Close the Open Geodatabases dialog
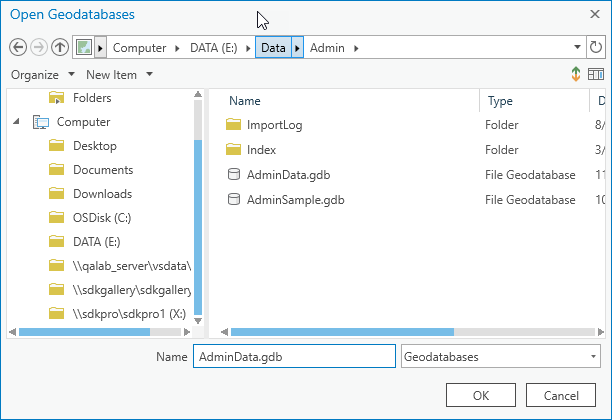612x420 pixels. 595,14
